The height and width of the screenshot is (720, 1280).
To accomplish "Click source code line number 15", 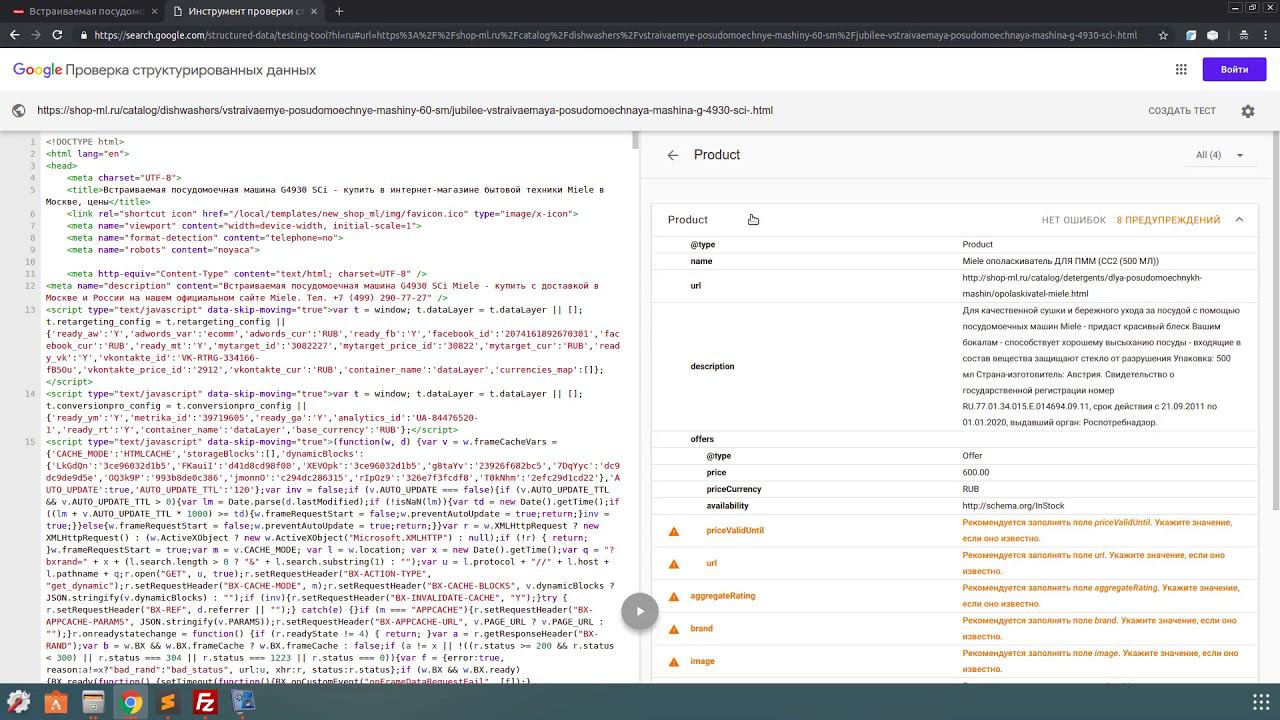I will (x=31, y=442).
